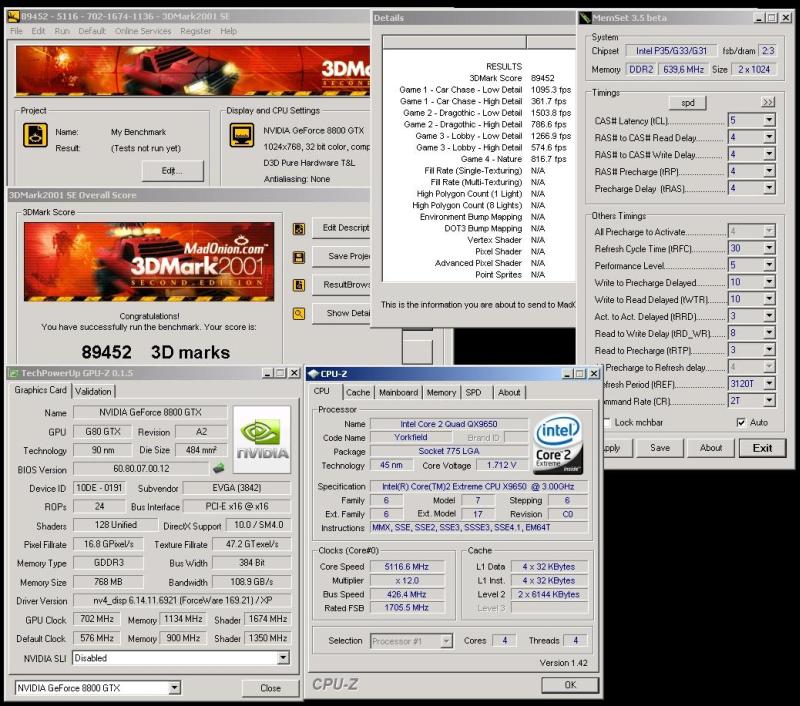Toggle the Auto checkbox in MemSet
800x706 pixels.
click(x=741, y=422)
